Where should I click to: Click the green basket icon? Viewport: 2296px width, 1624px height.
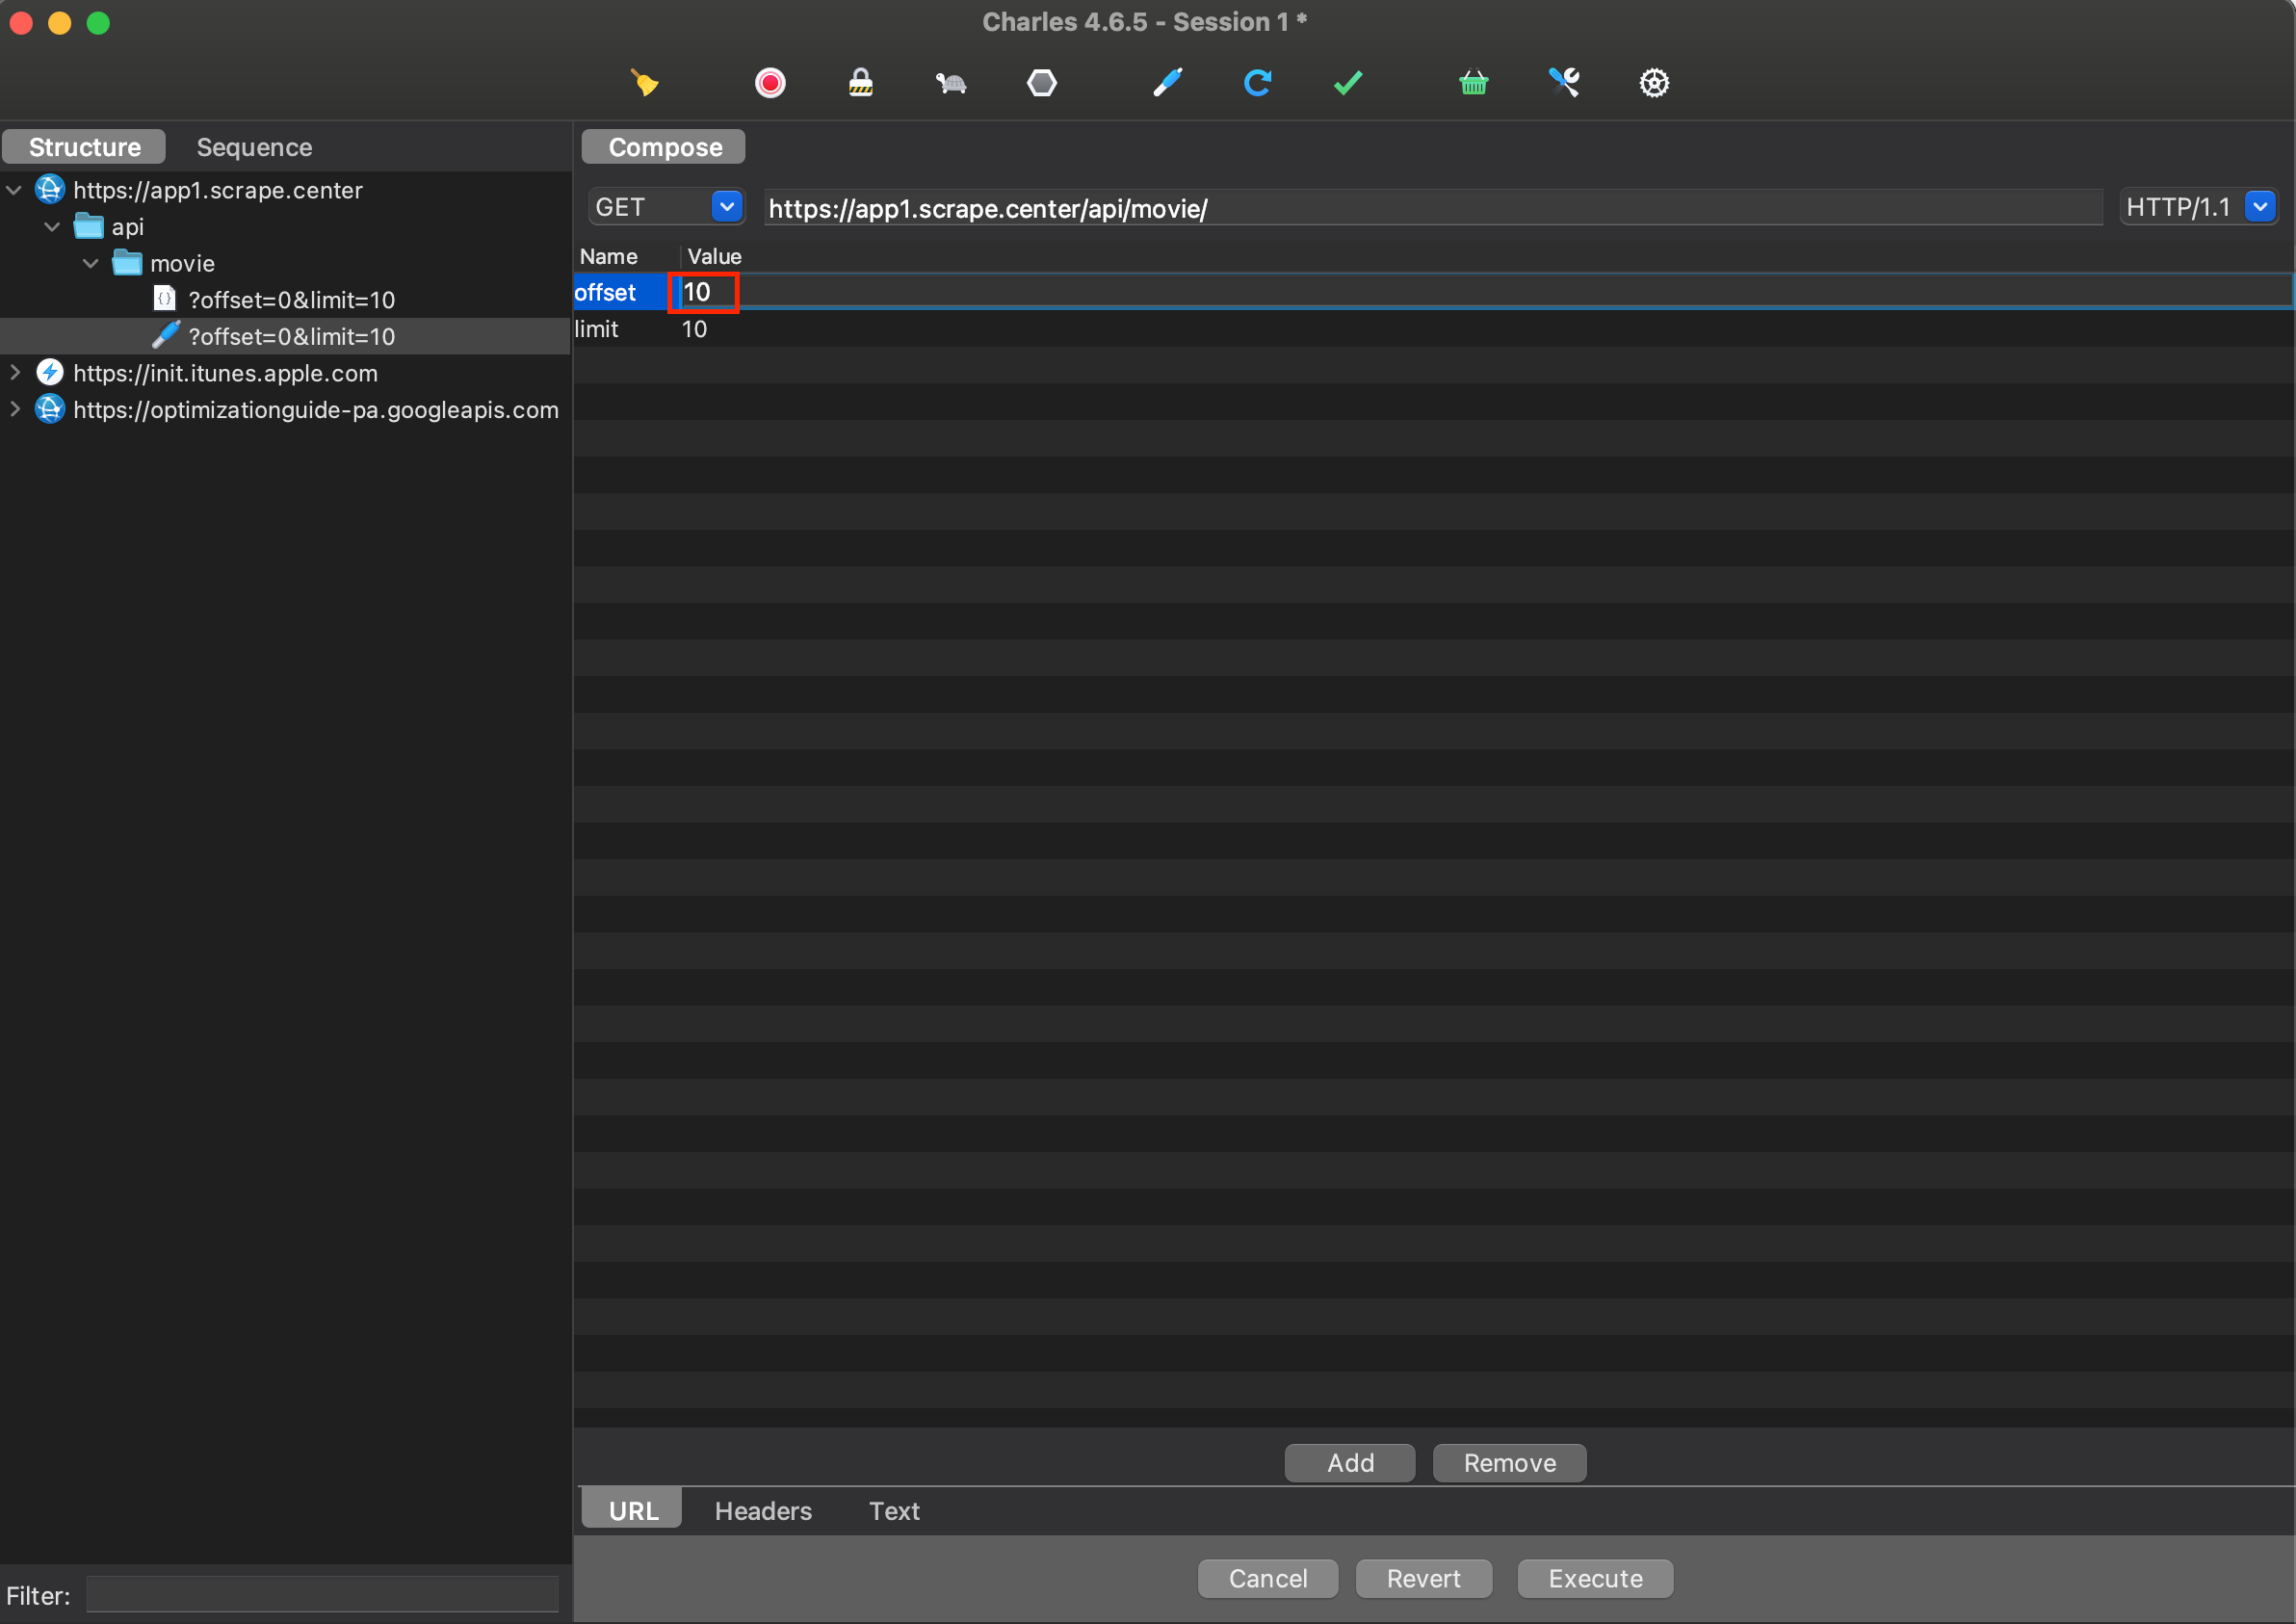click(x=1473, y=82)
